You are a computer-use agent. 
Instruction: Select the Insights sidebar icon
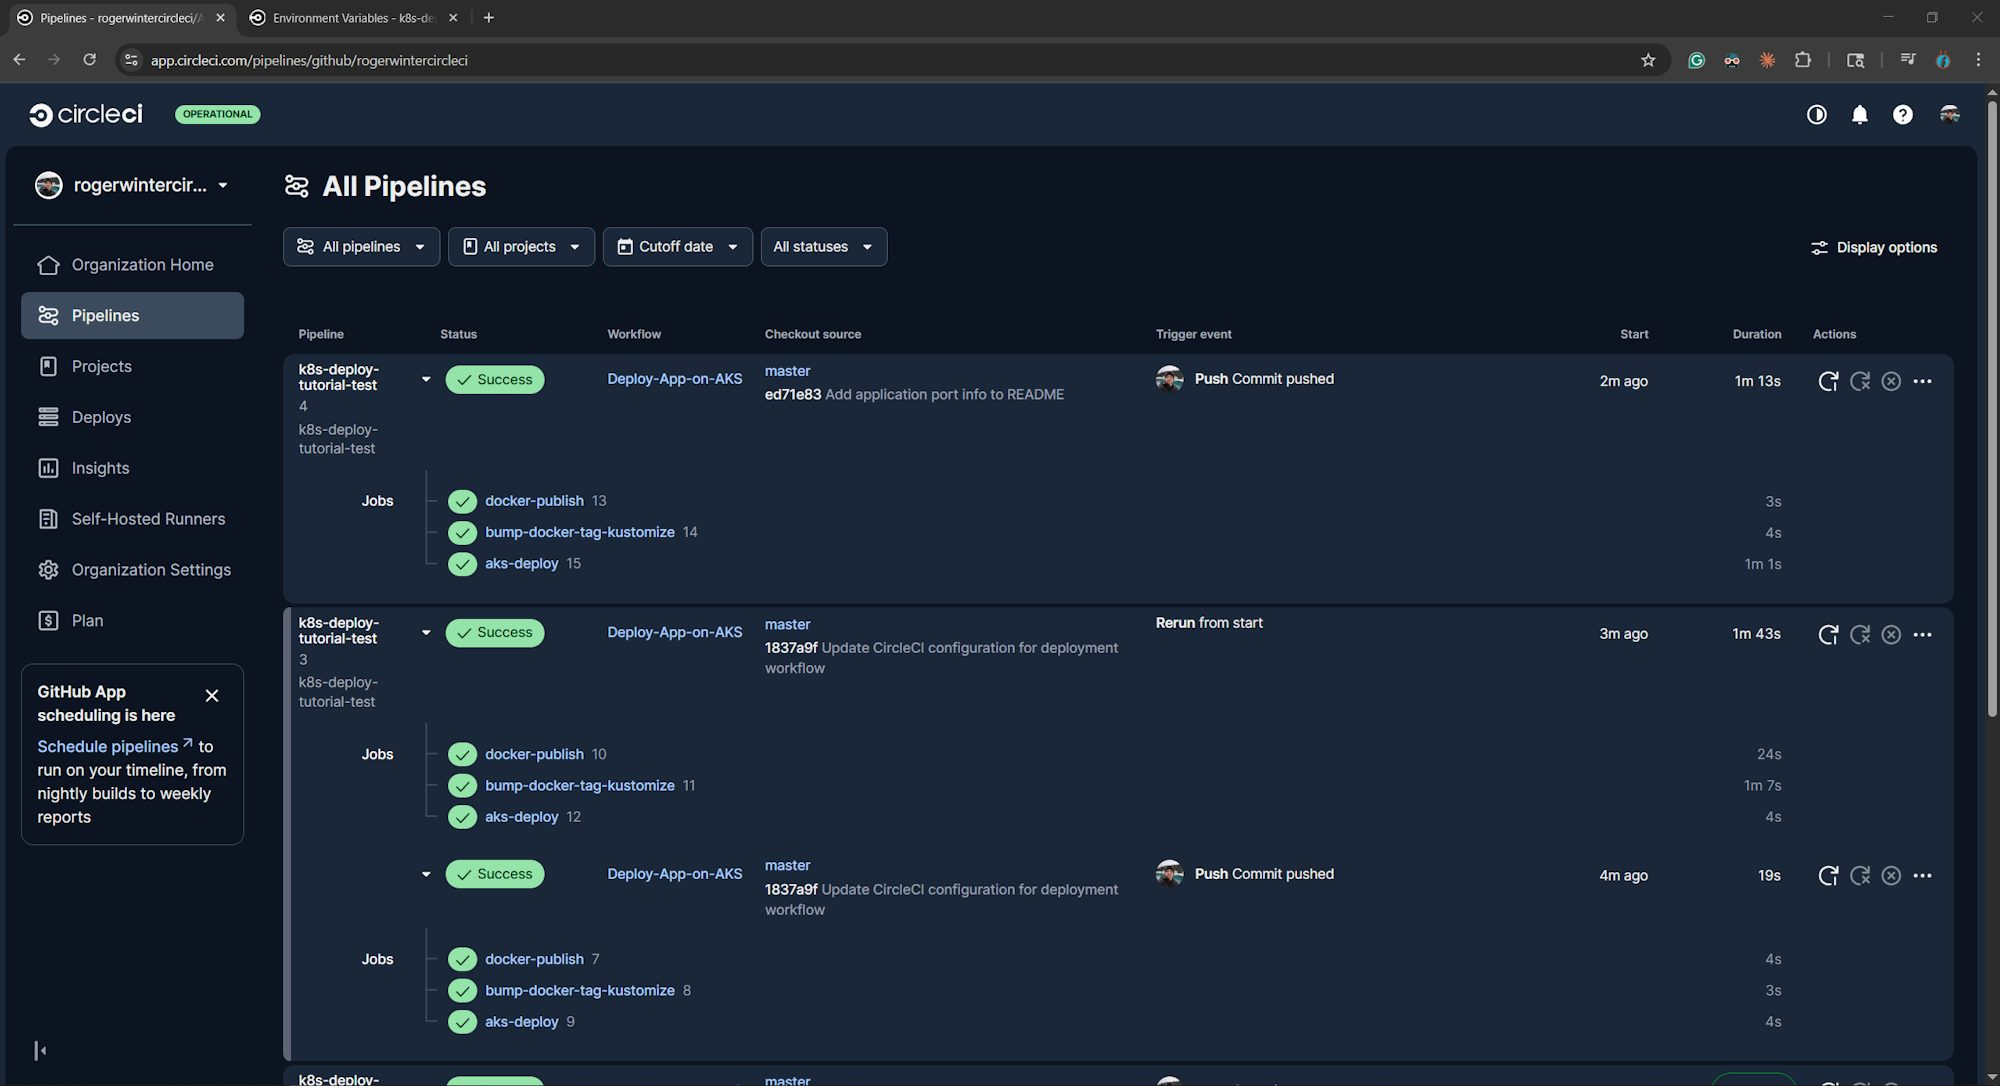coord(48,468)
